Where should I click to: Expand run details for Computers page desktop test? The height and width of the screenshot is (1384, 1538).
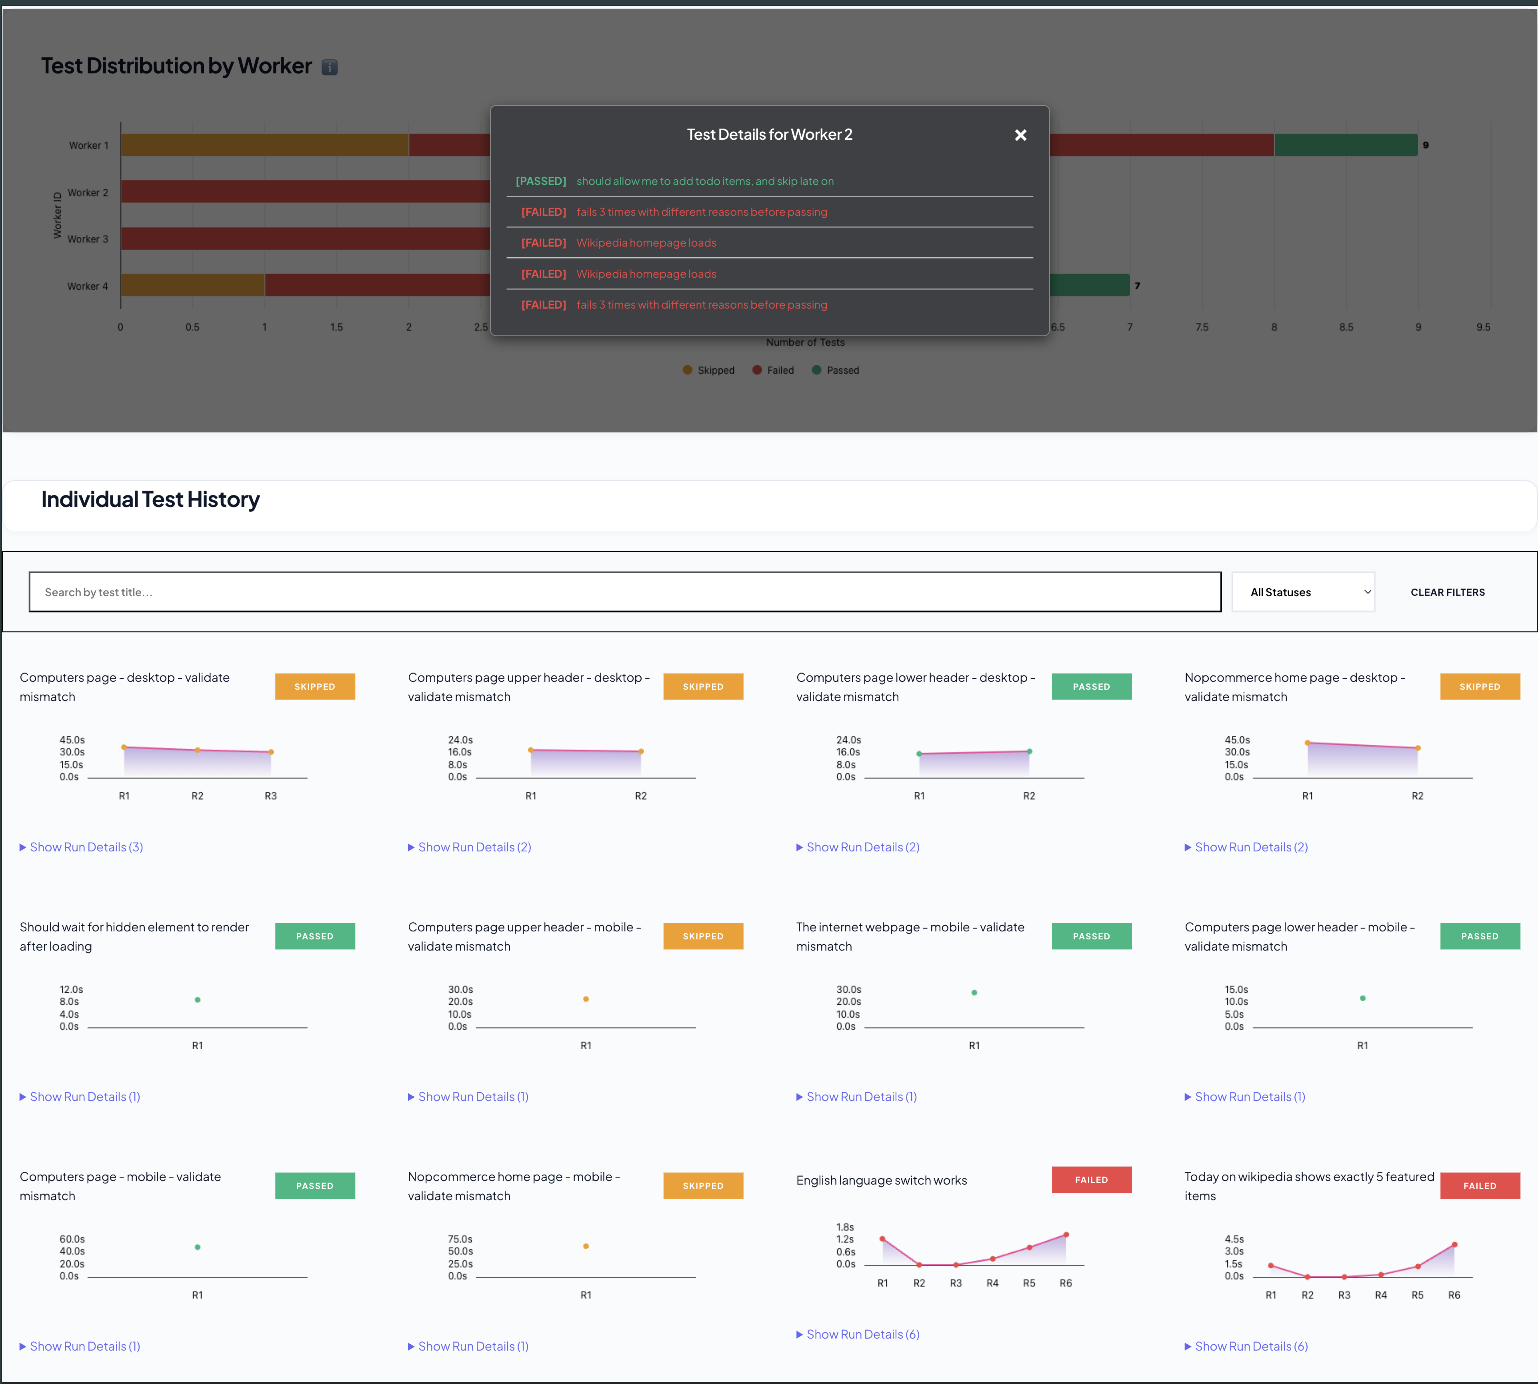click(86, 847)
